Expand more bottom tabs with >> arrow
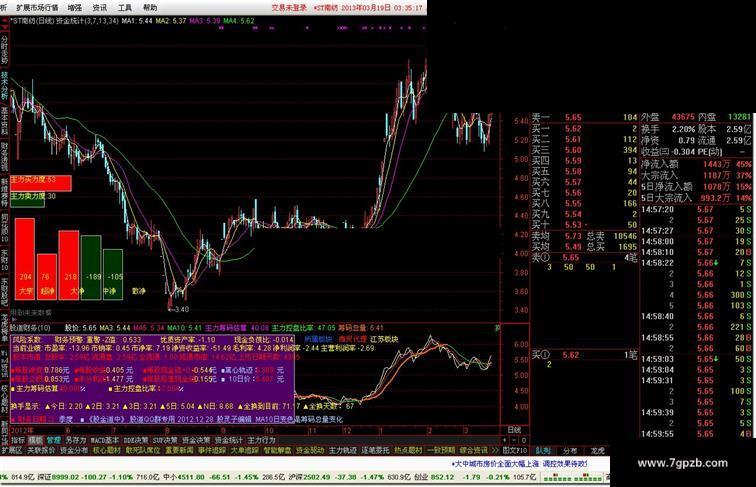This screenshot has width=756, height=487. coord(495,450)
